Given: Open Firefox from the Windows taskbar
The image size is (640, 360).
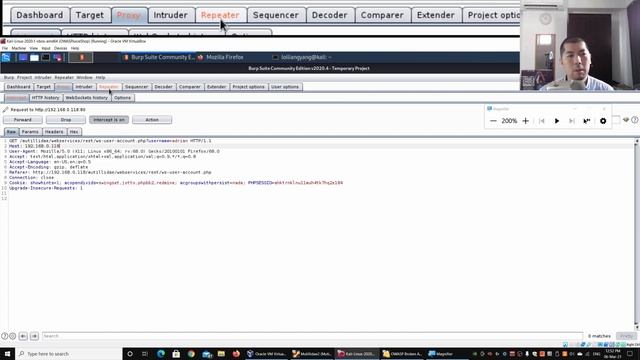Looking at the screenshot, I should (x=236, y=353).
